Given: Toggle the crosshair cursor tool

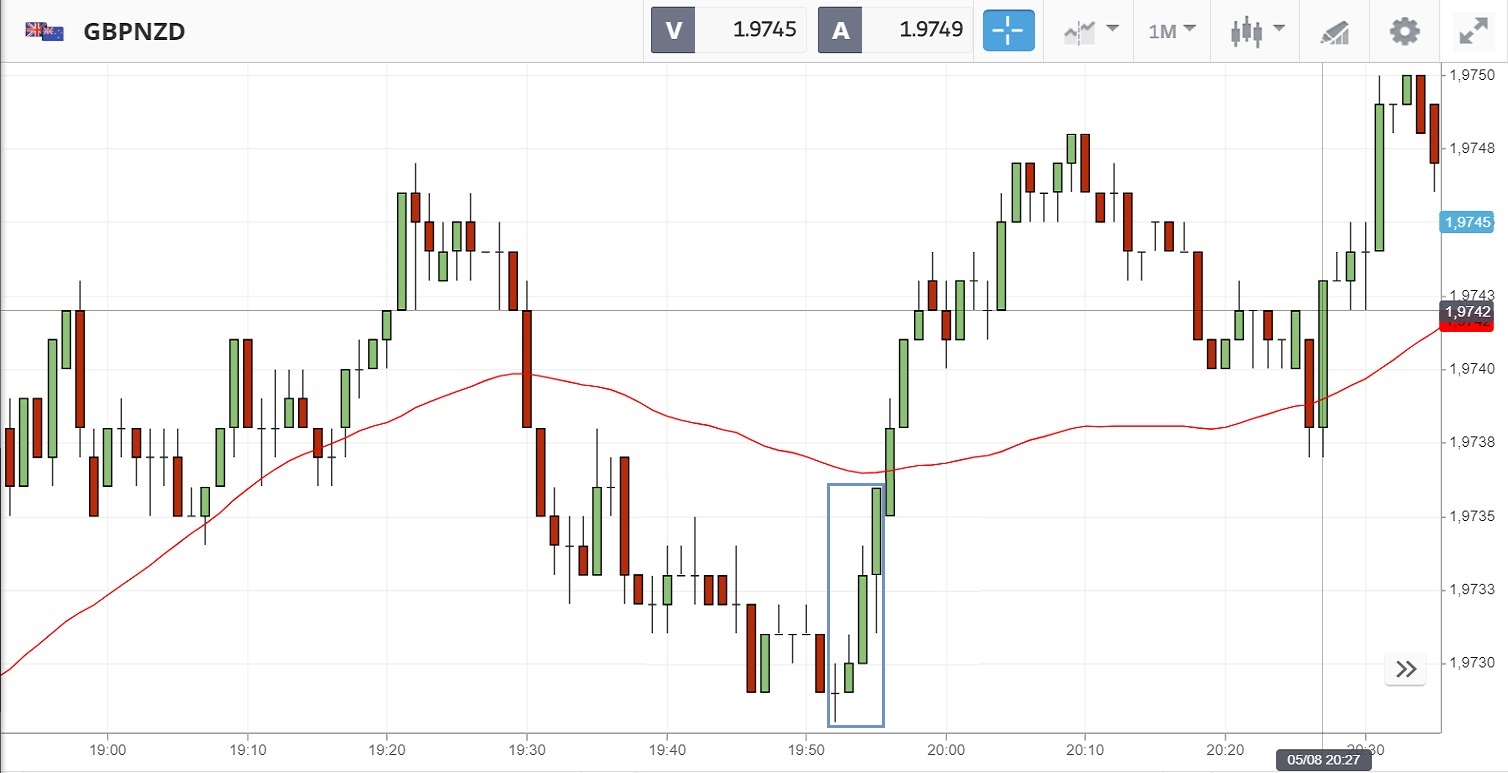Looking at the screenshot, I should tap(1008, 30).
